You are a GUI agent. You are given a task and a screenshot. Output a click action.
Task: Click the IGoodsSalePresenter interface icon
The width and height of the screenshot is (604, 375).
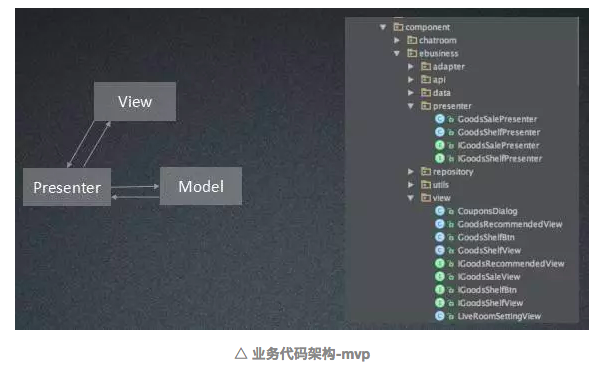(440, 145)
